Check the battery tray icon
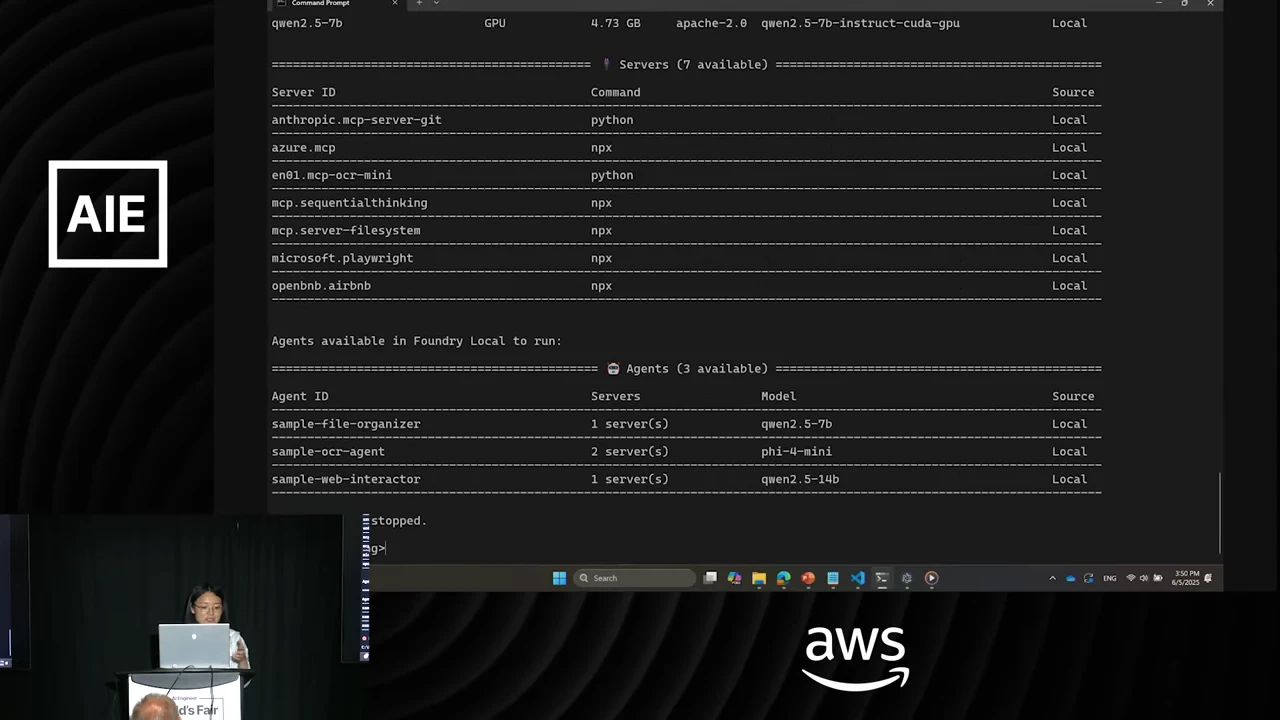Screen dimensions: 1280x720 (1158, 578)
